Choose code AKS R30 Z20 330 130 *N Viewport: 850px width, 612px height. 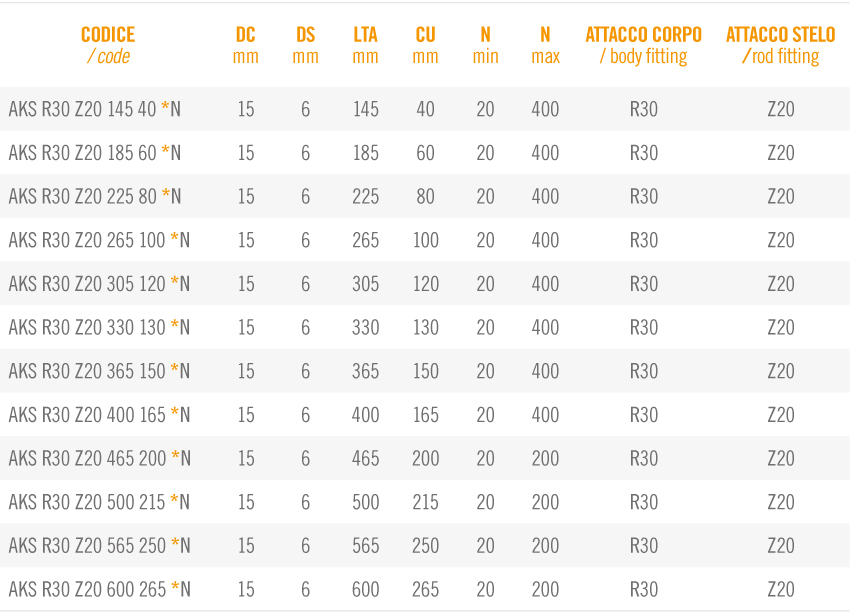click(x=99, y=327)
